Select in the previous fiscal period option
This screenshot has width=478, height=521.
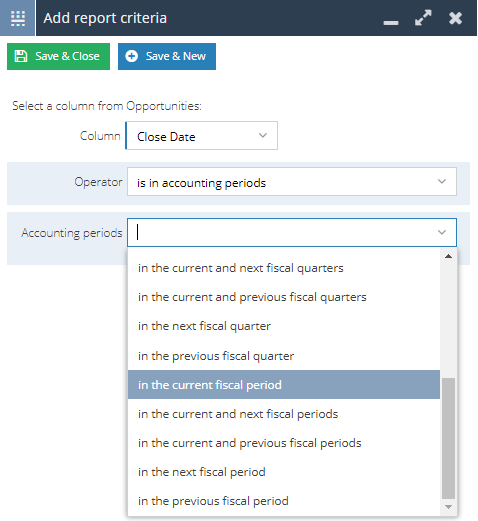284,501
